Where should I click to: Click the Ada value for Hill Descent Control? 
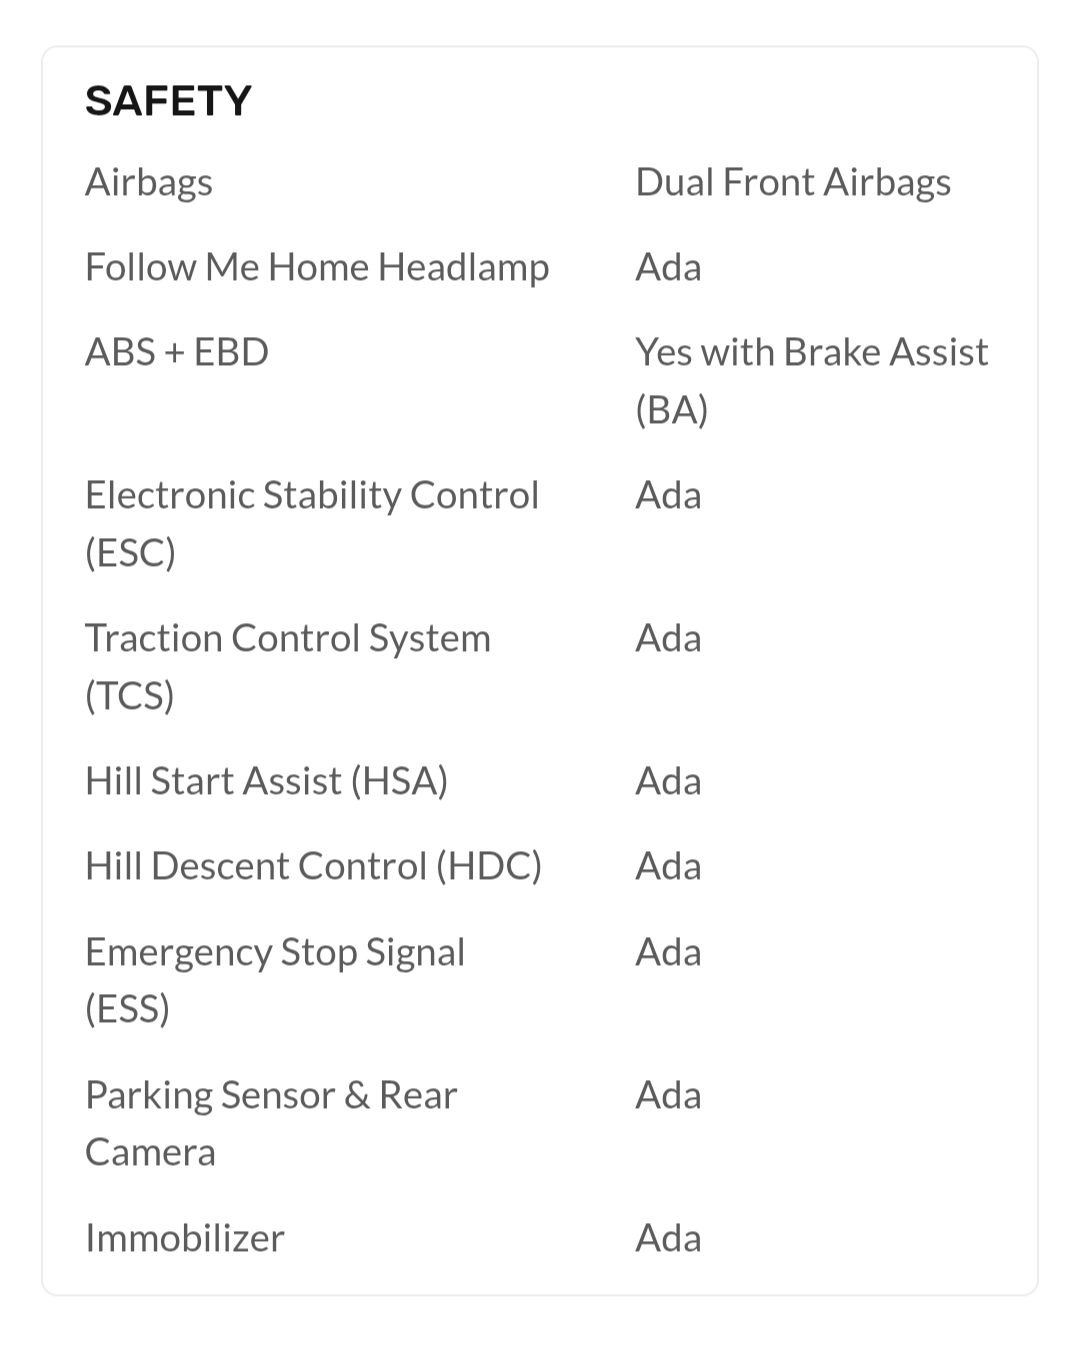[668, 866]
